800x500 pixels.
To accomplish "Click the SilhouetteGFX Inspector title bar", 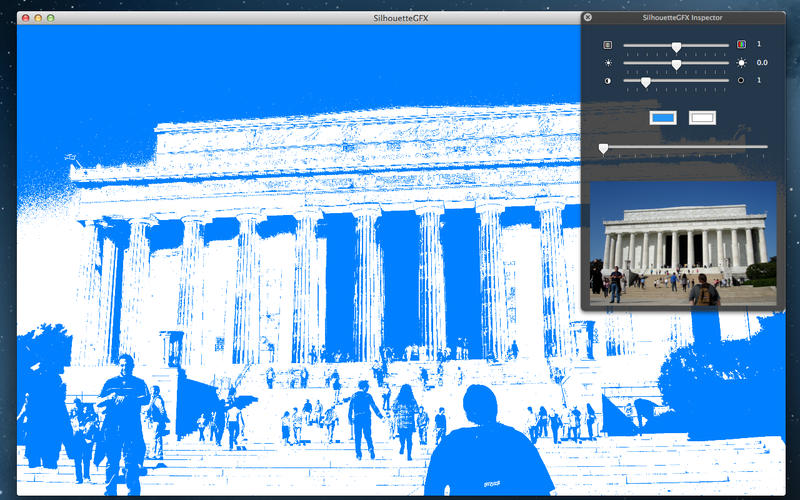I will point(682,17).
